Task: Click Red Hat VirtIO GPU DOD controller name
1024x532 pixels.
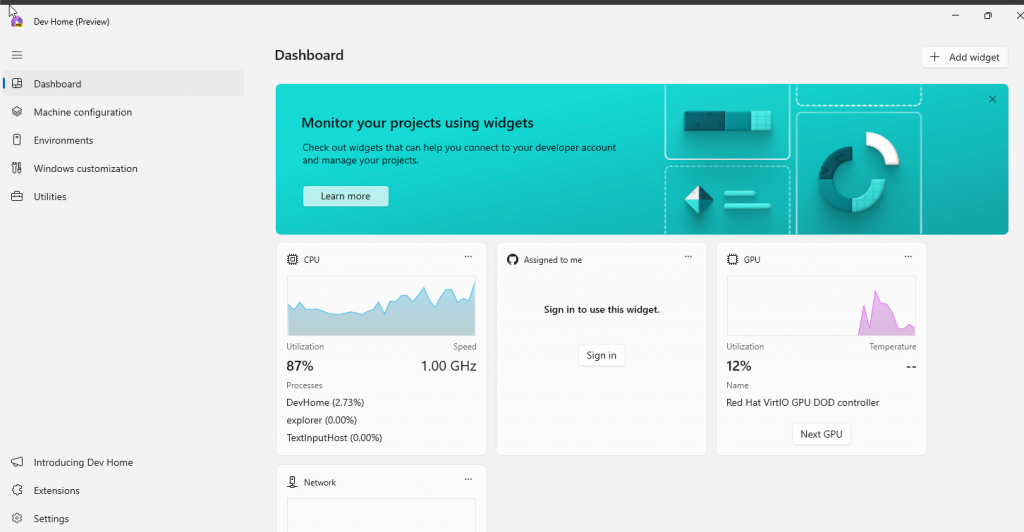Action: (x=803, y=402)
